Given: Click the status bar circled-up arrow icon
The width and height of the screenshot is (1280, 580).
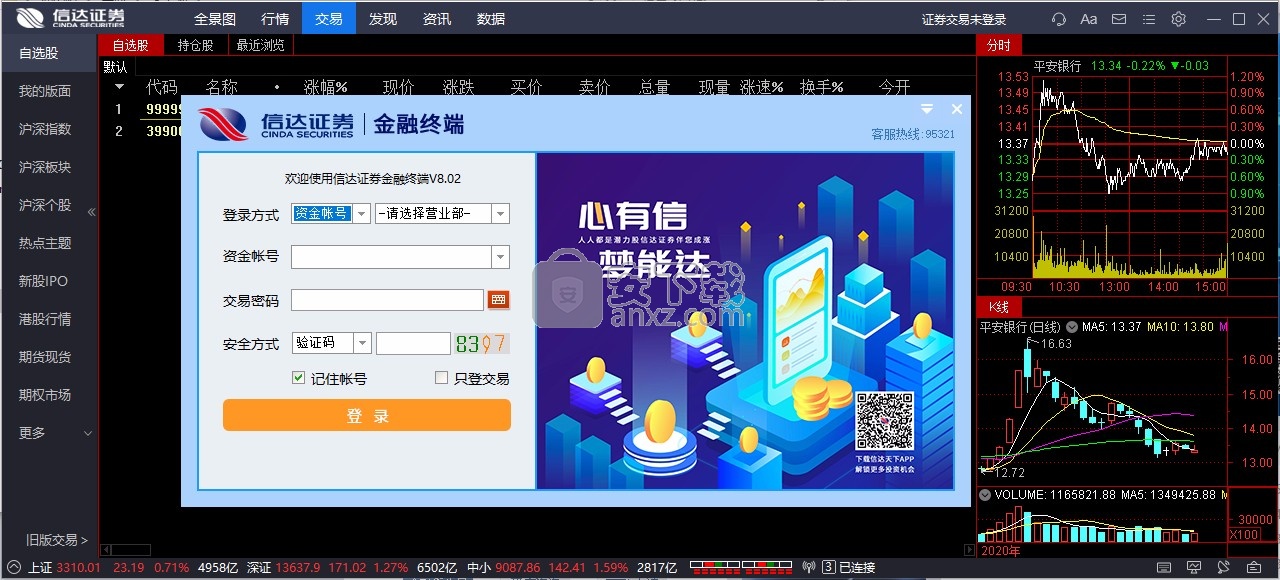Looking at the screenshot, I should pos(14,568).
